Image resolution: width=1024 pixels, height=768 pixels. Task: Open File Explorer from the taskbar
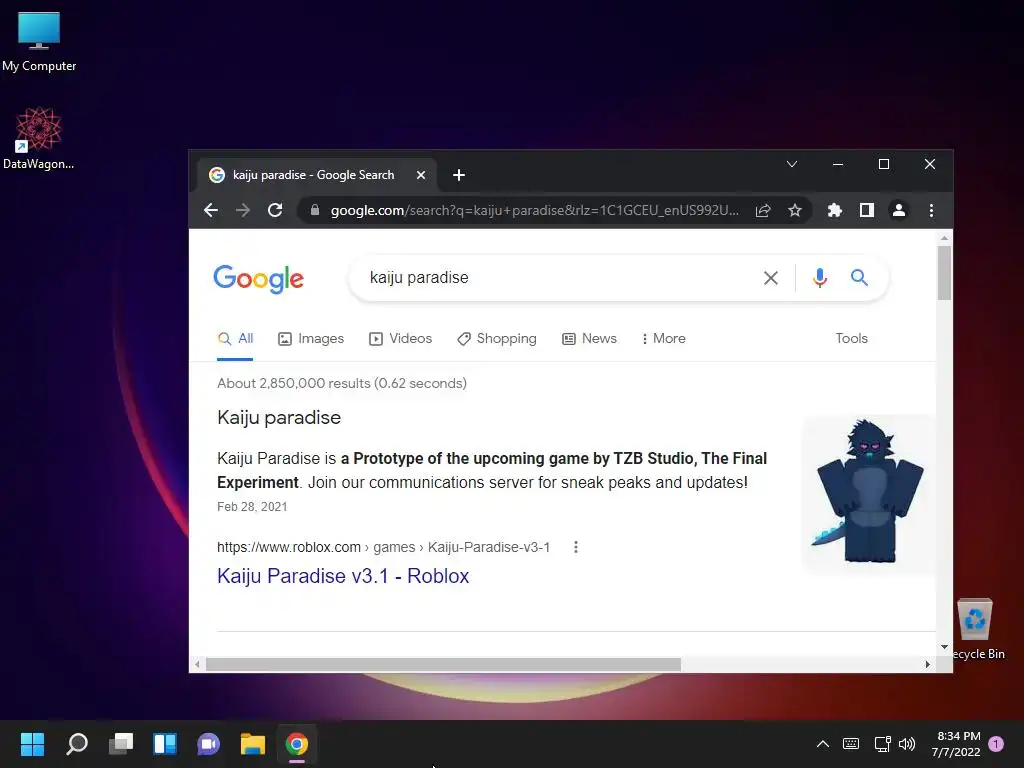point(252,744)
